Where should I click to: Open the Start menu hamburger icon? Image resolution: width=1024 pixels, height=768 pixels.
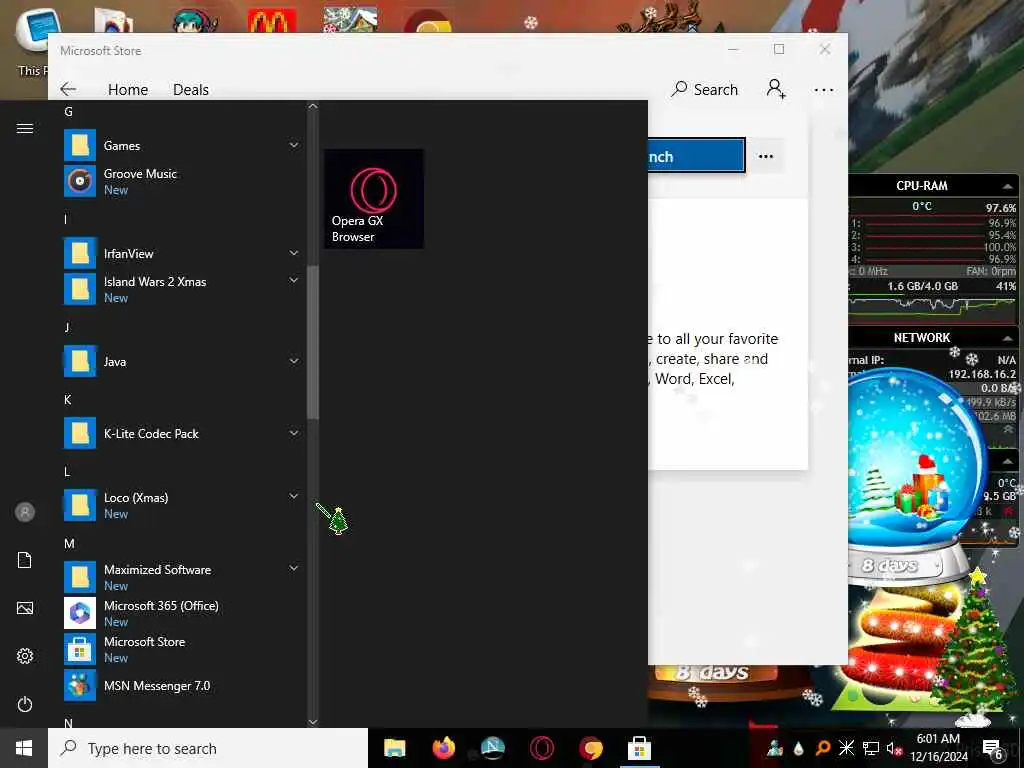[25, 128]
